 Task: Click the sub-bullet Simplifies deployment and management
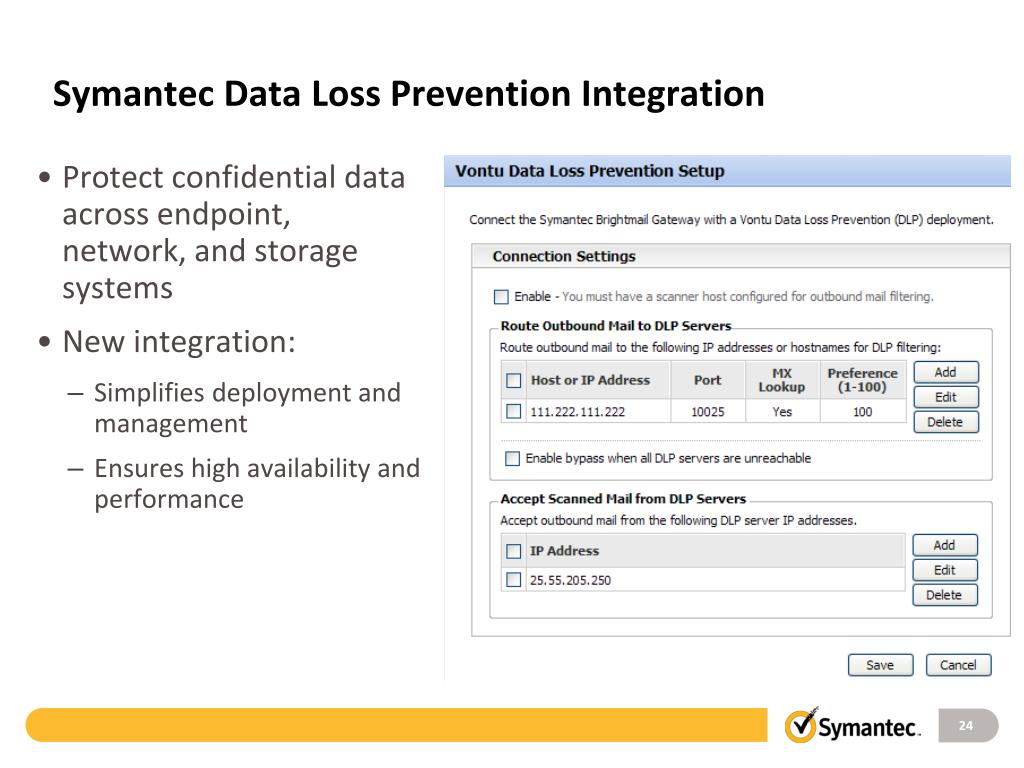point(248,408)
